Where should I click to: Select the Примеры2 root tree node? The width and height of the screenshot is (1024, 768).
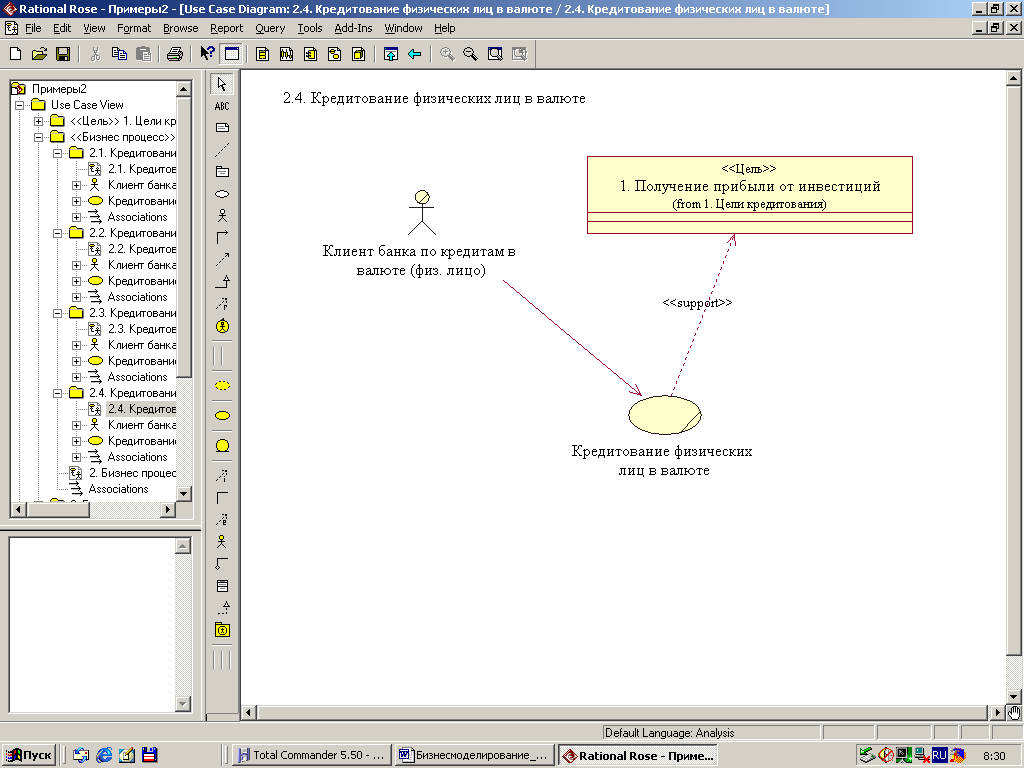click(x=59, y=89)
